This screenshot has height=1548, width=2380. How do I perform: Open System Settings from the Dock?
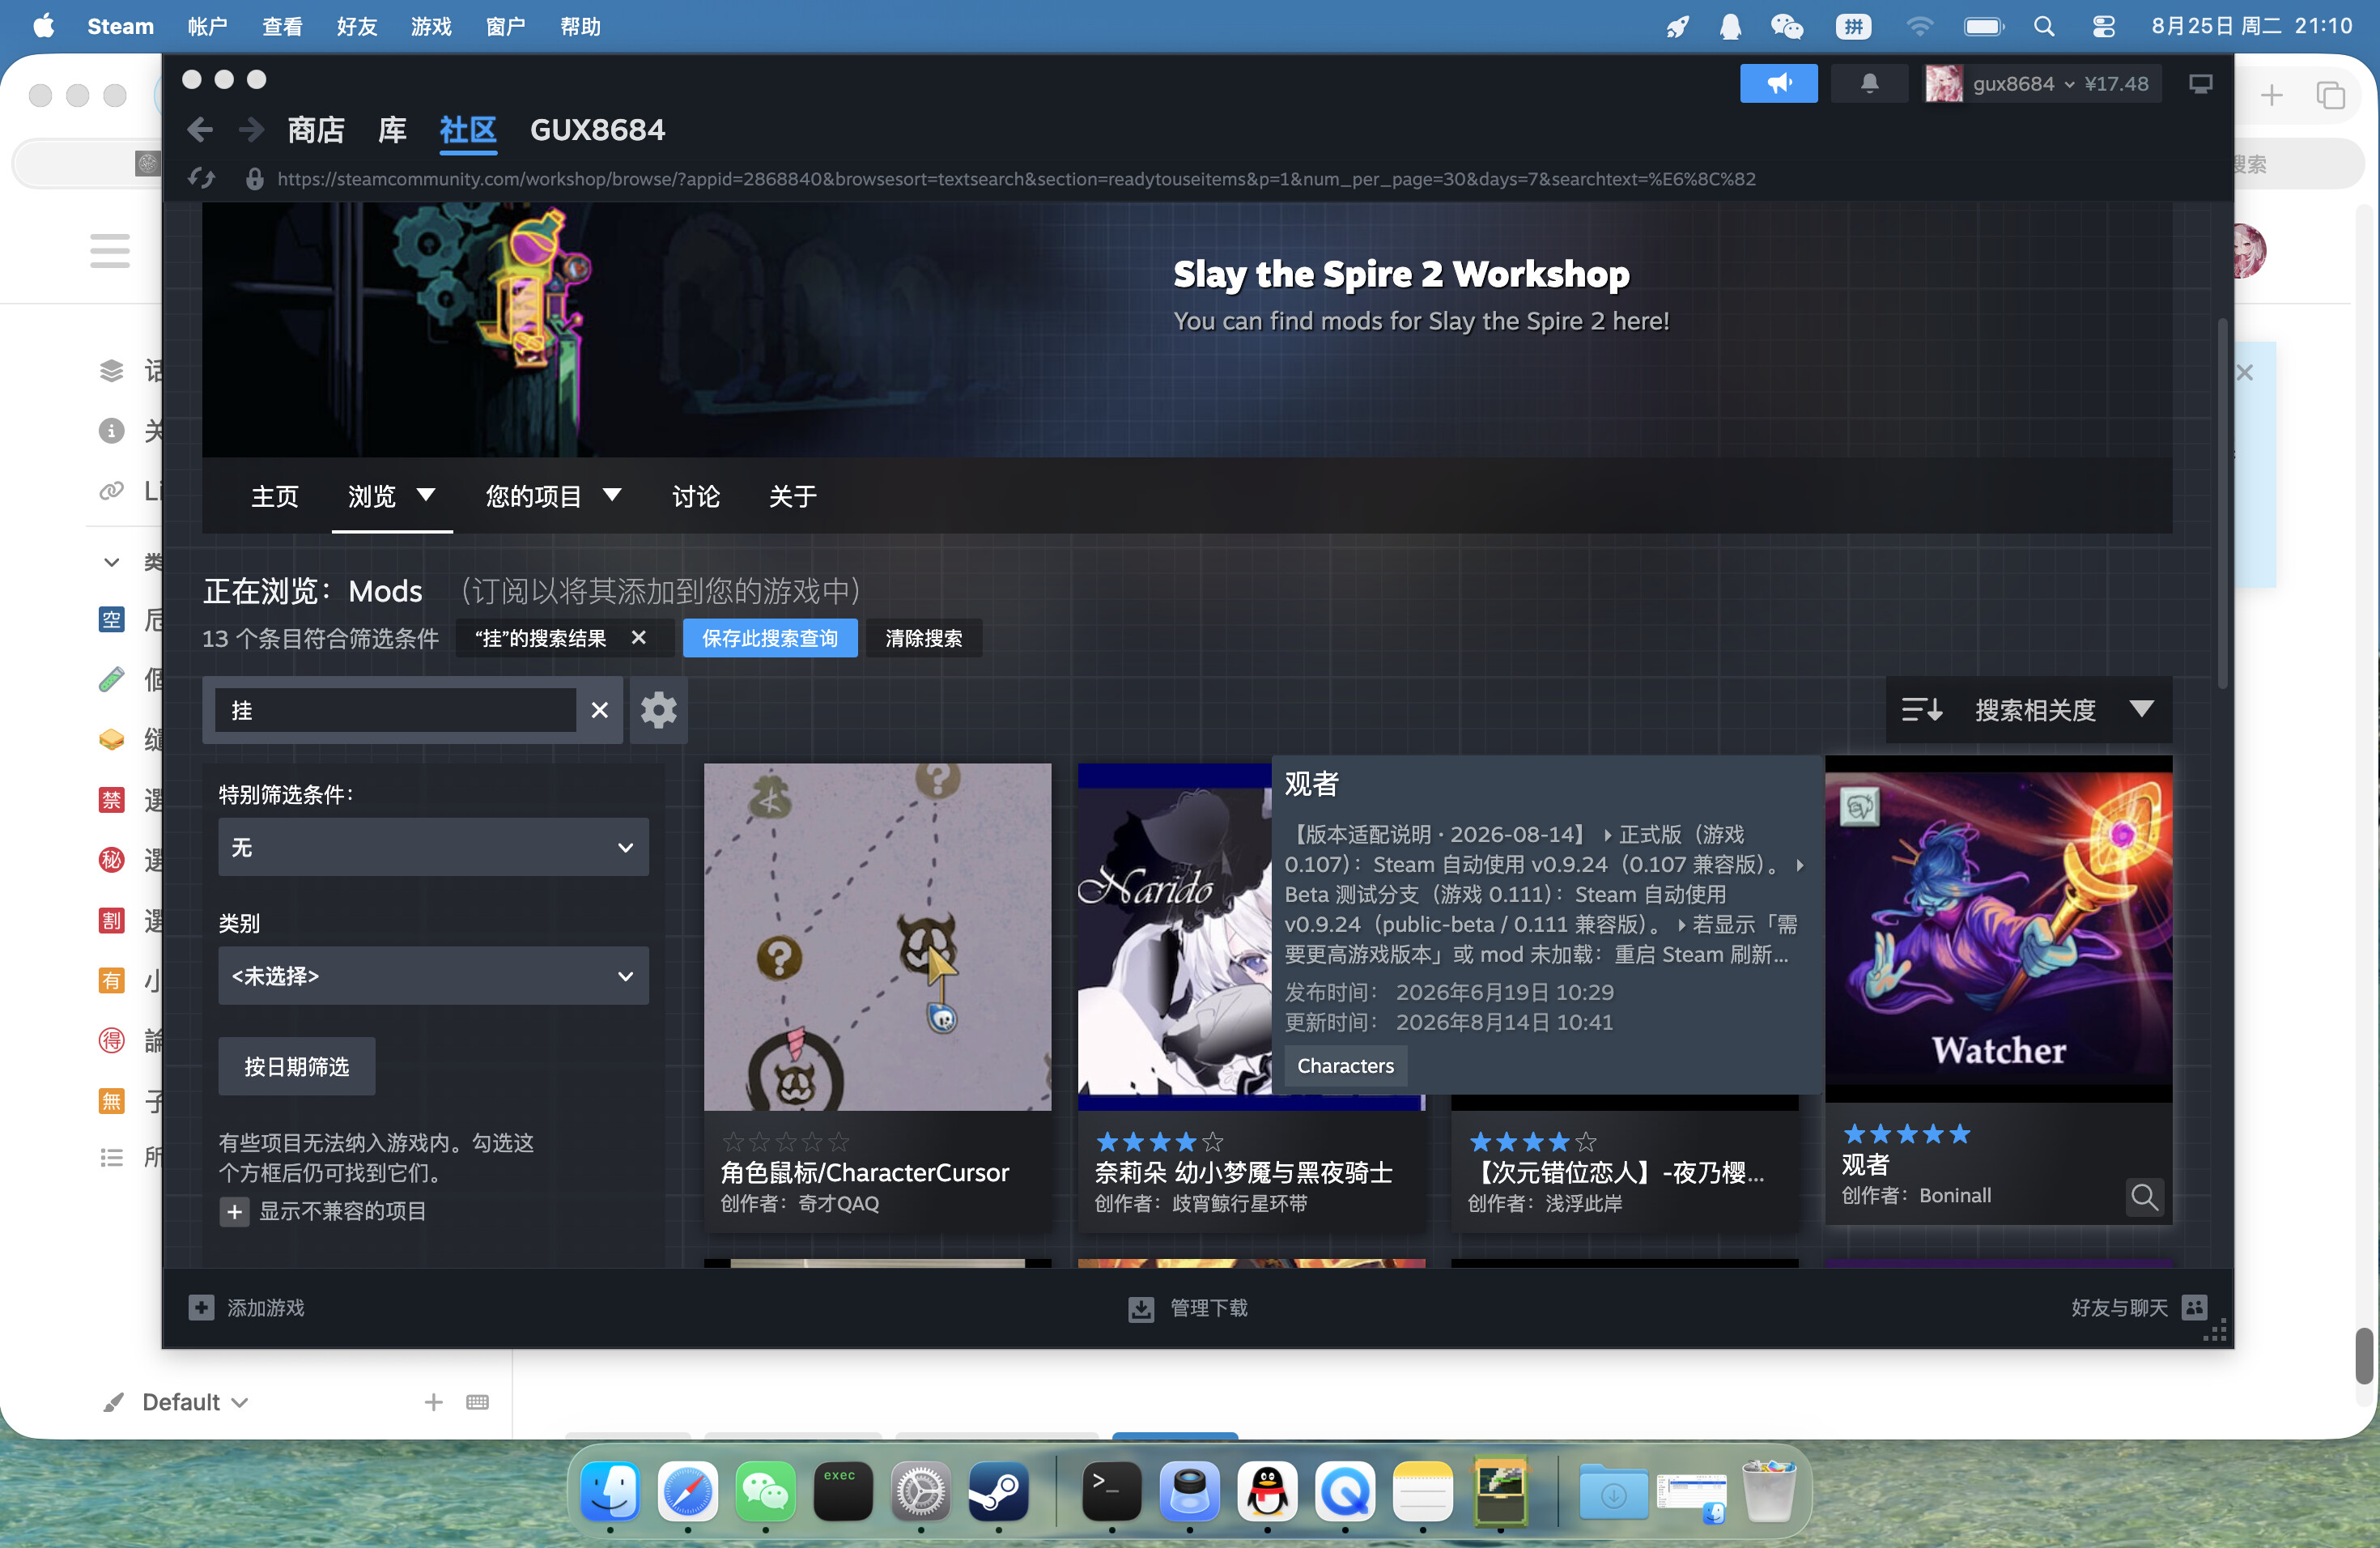click(x=920, y=1492)
